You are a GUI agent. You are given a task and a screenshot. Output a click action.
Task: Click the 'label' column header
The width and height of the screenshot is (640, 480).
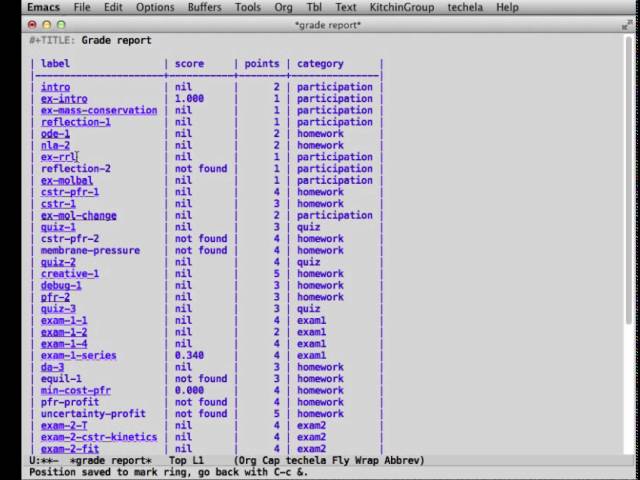(x=55, y=64)
